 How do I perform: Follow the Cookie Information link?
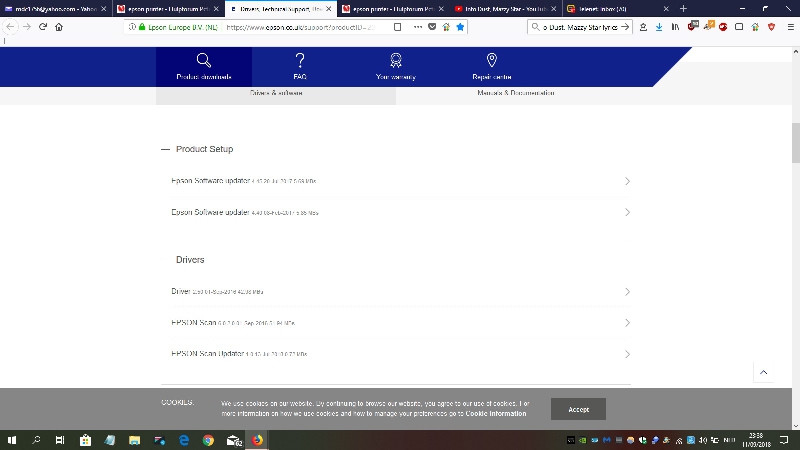(495, 414)
